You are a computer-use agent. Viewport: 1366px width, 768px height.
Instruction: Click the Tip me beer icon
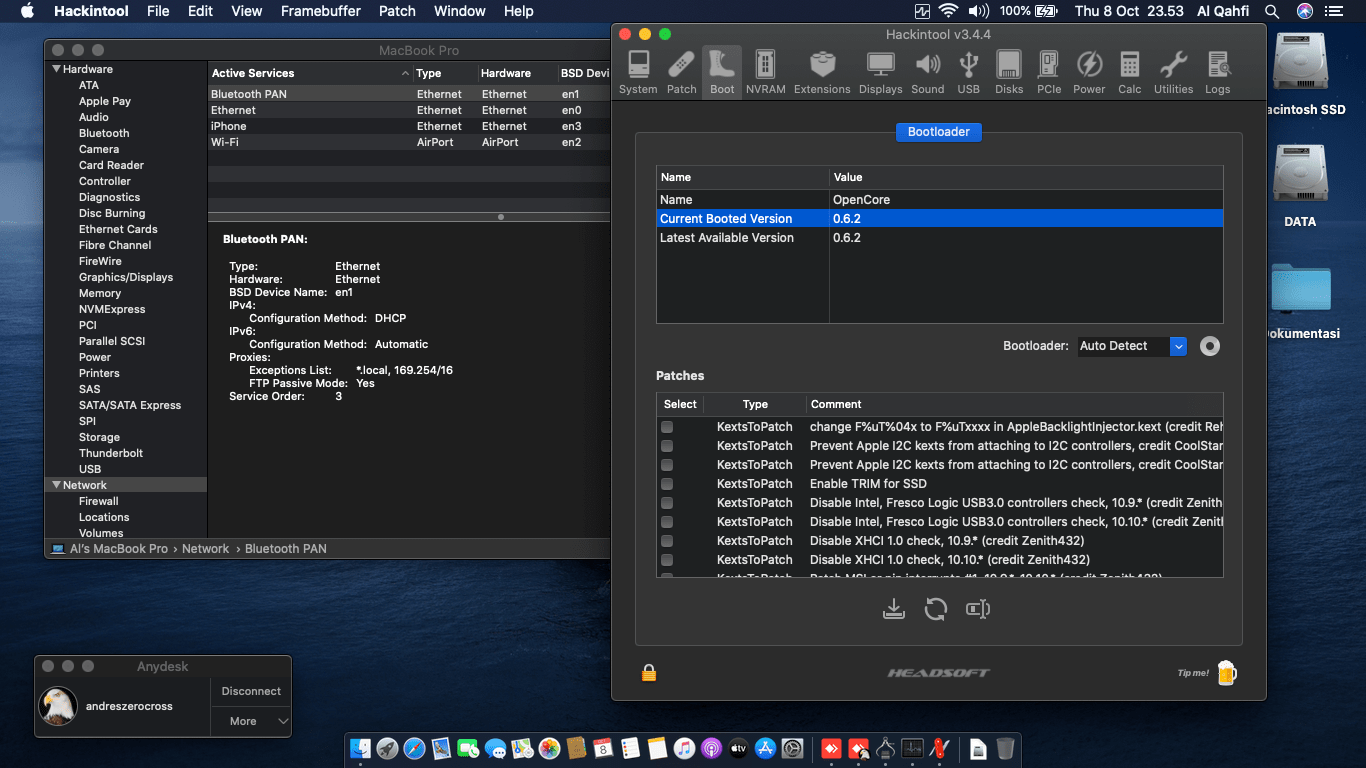pos(1226,673)
